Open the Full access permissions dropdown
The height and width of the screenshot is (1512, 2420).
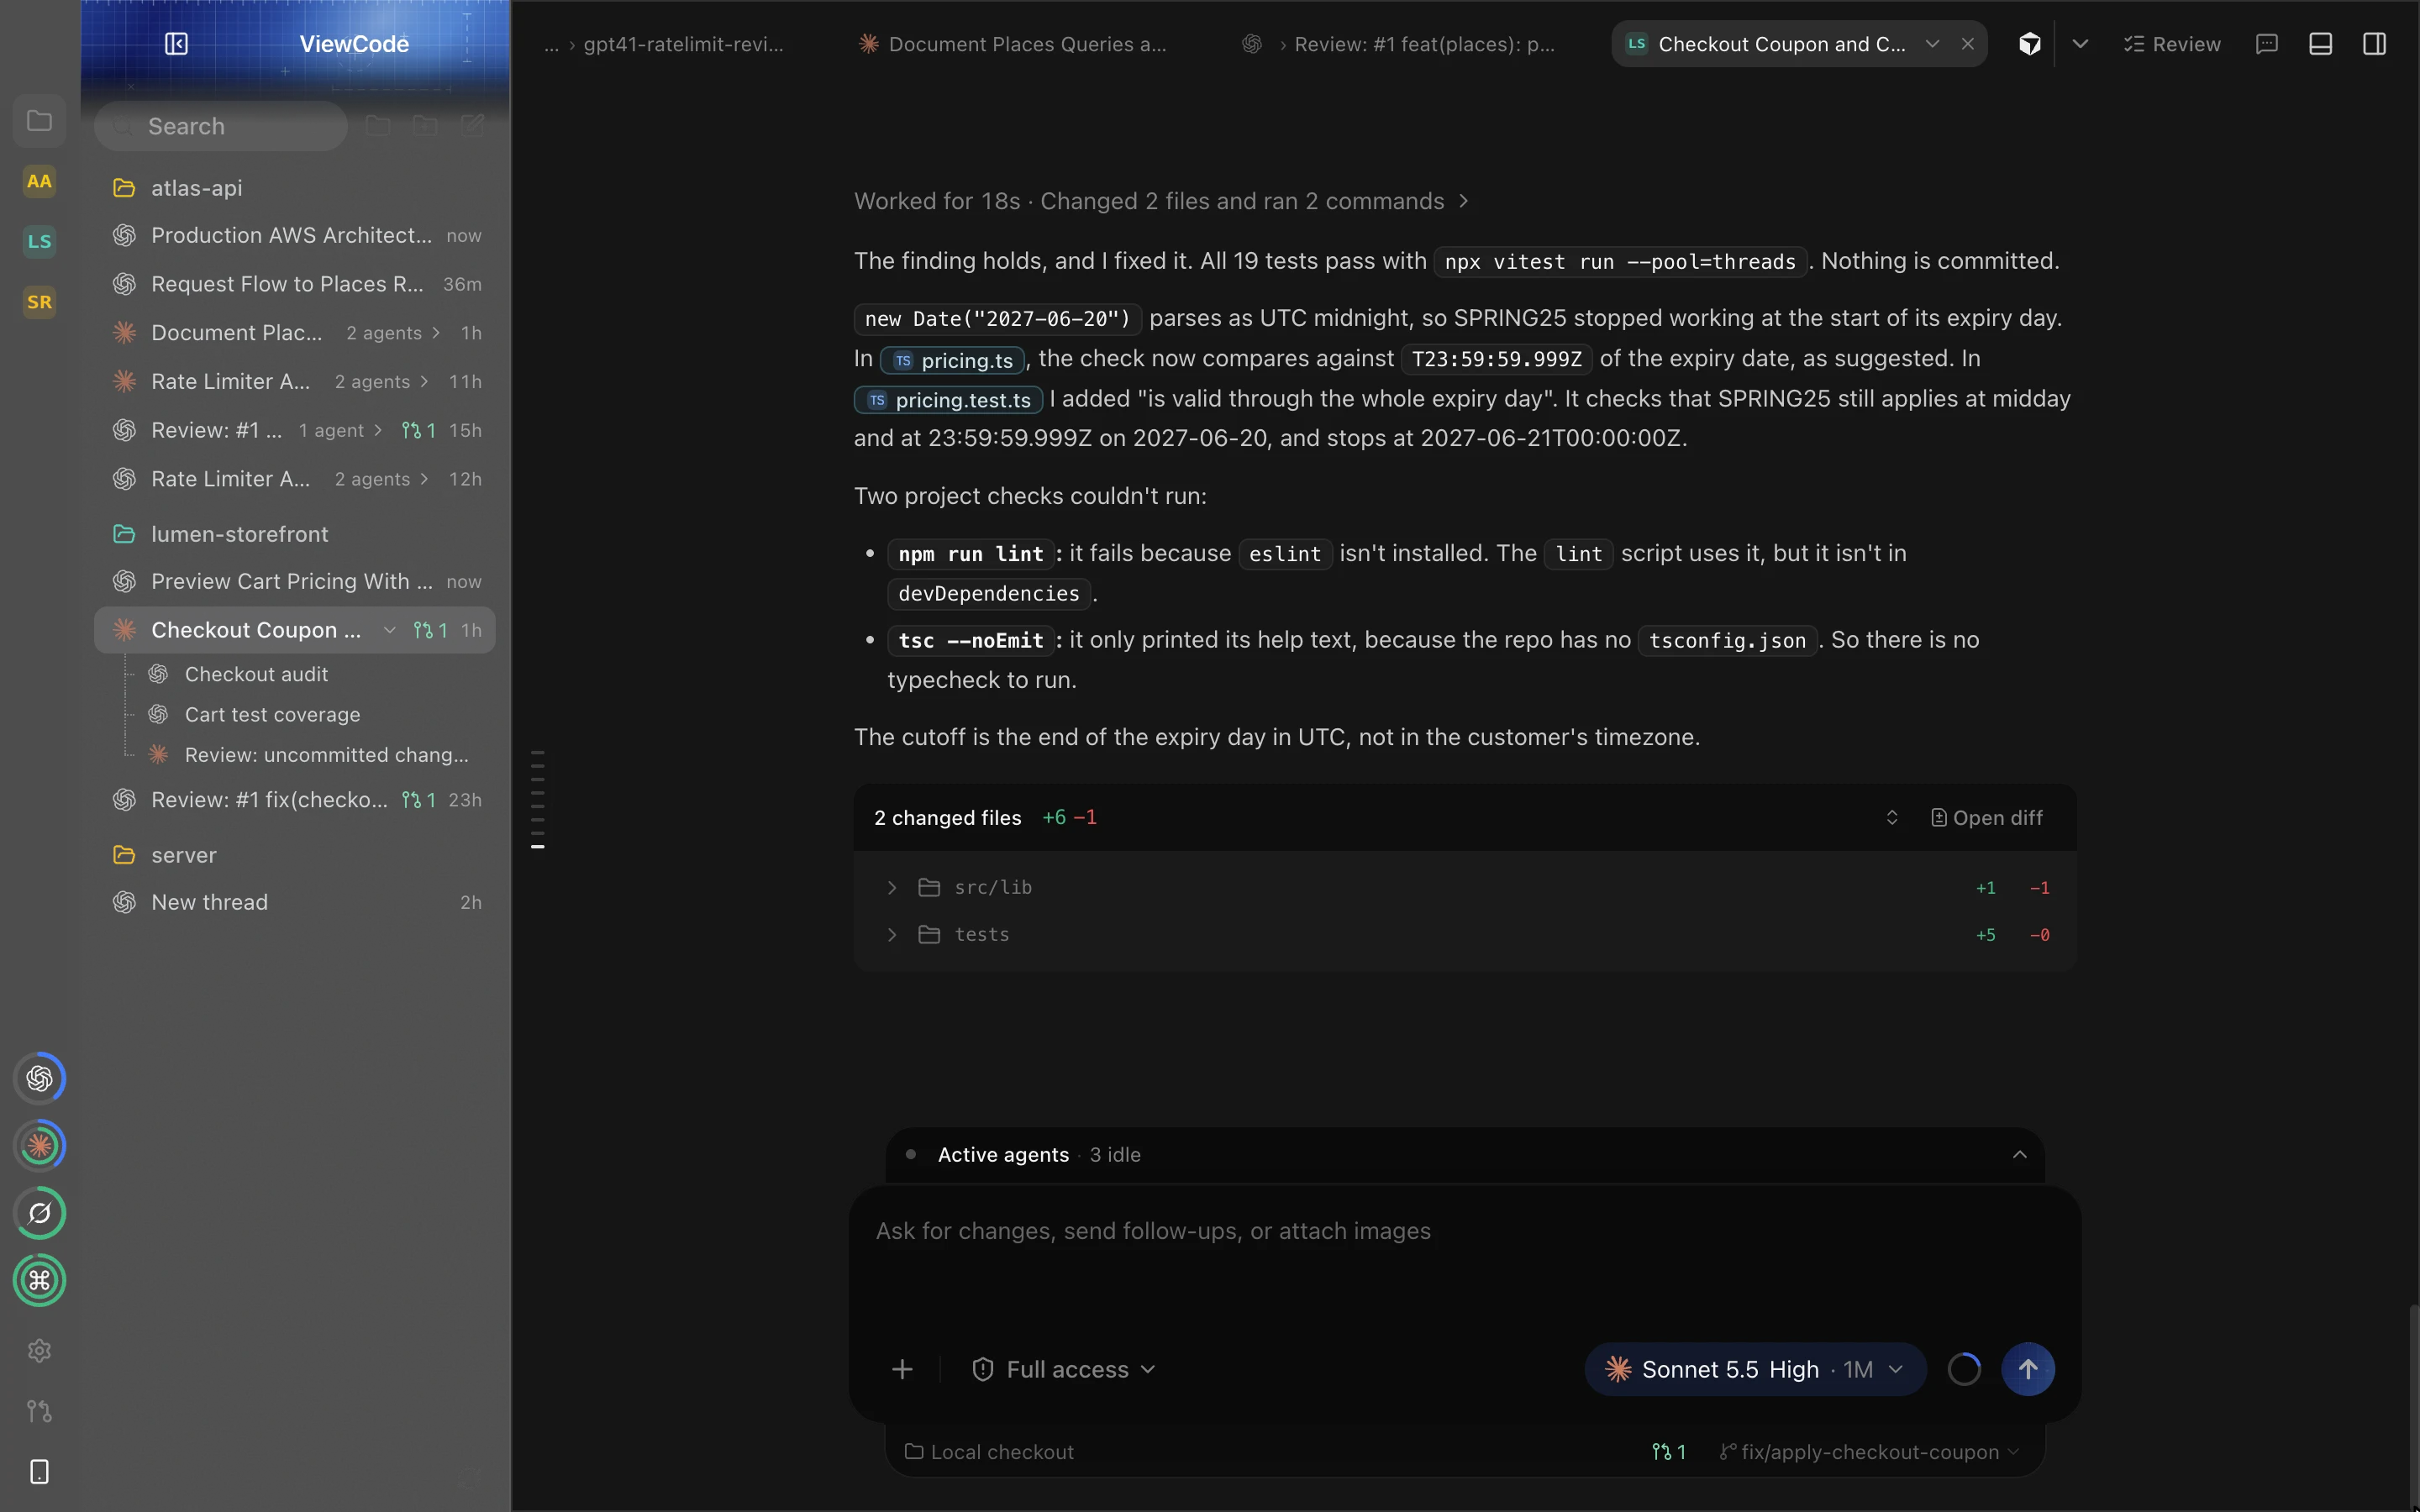pyautogui.click(x=1064, y=1369)
